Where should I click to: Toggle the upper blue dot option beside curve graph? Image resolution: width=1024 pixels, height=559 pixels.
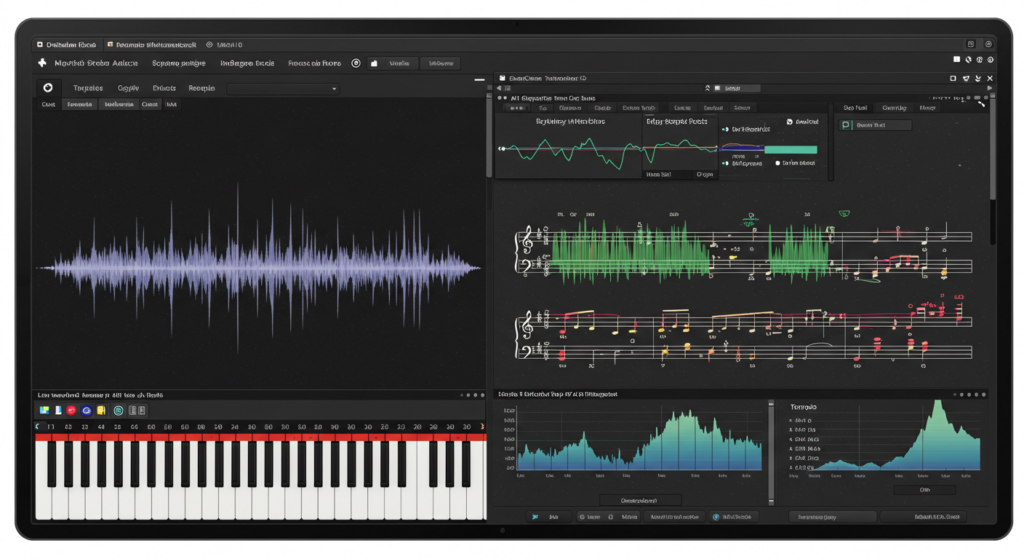click(725, 129)
